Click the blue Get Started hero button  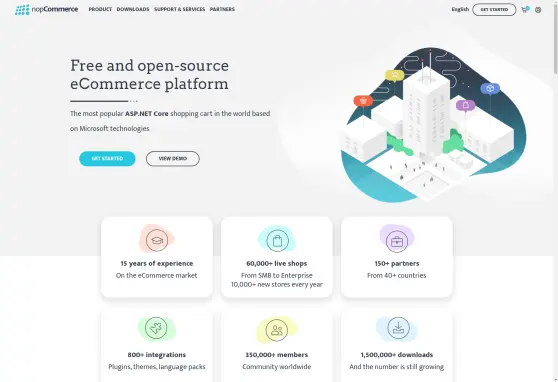click(x=107, y=158)
